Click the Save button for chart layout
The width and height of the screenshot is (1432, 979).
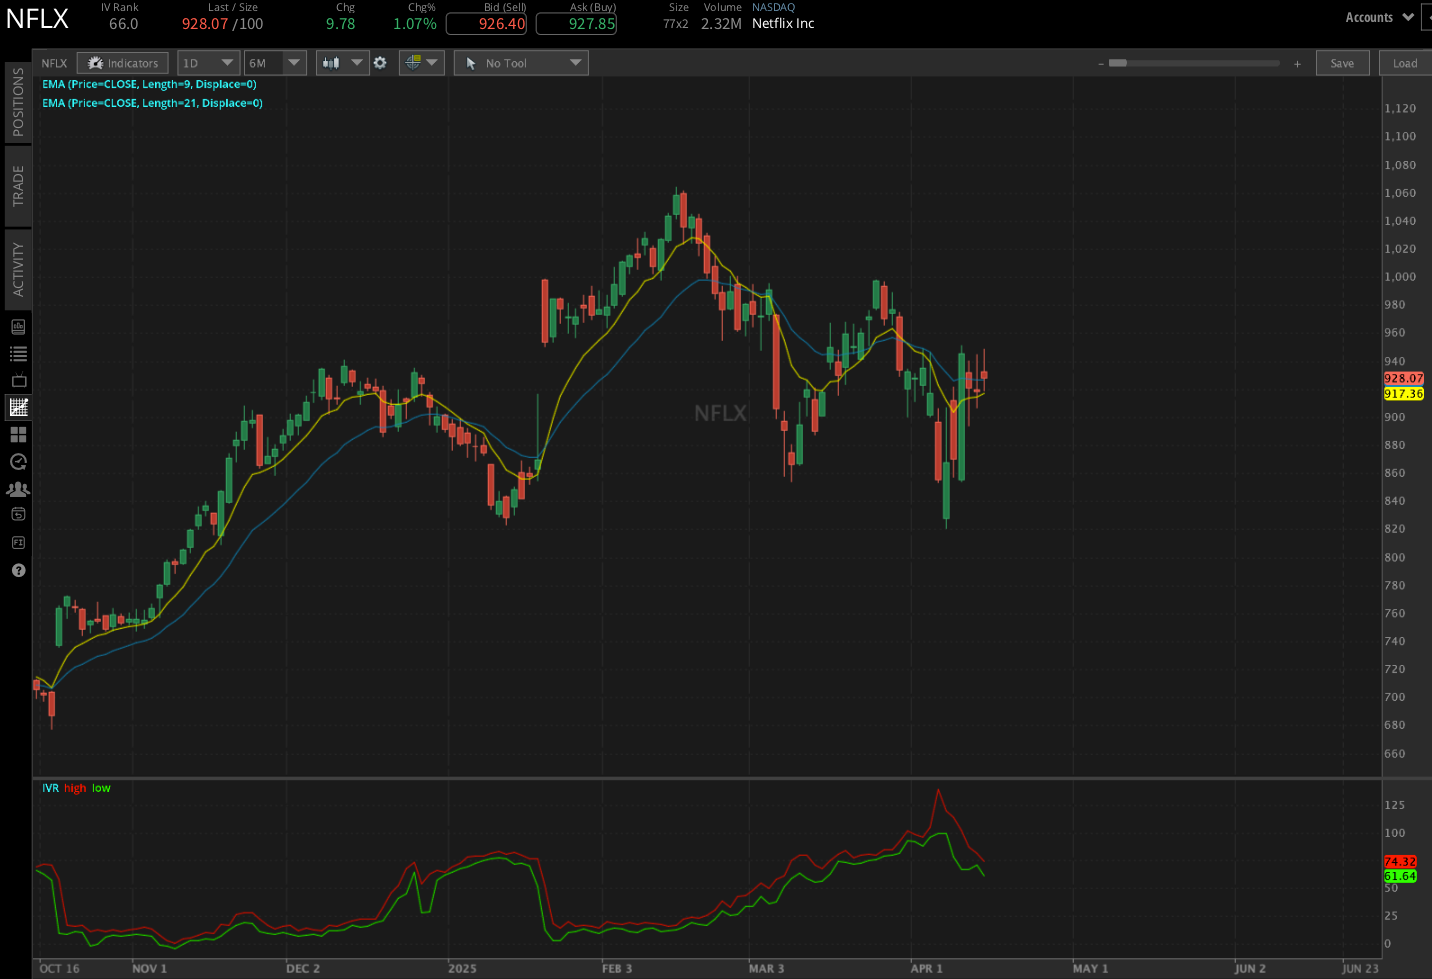tap(1342, 62)
